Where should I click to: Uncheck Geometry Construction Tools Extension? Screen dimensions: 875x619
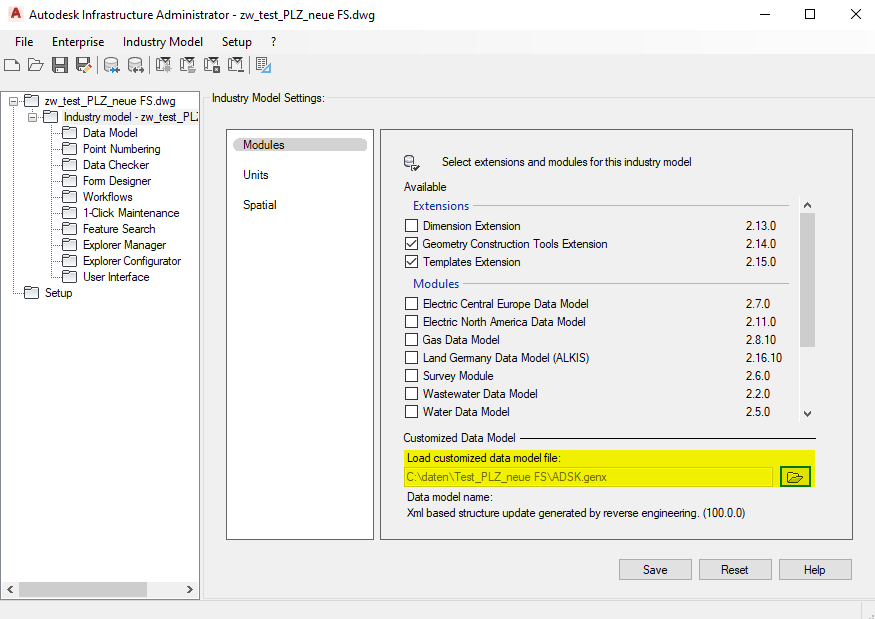(x=411, y=243)
